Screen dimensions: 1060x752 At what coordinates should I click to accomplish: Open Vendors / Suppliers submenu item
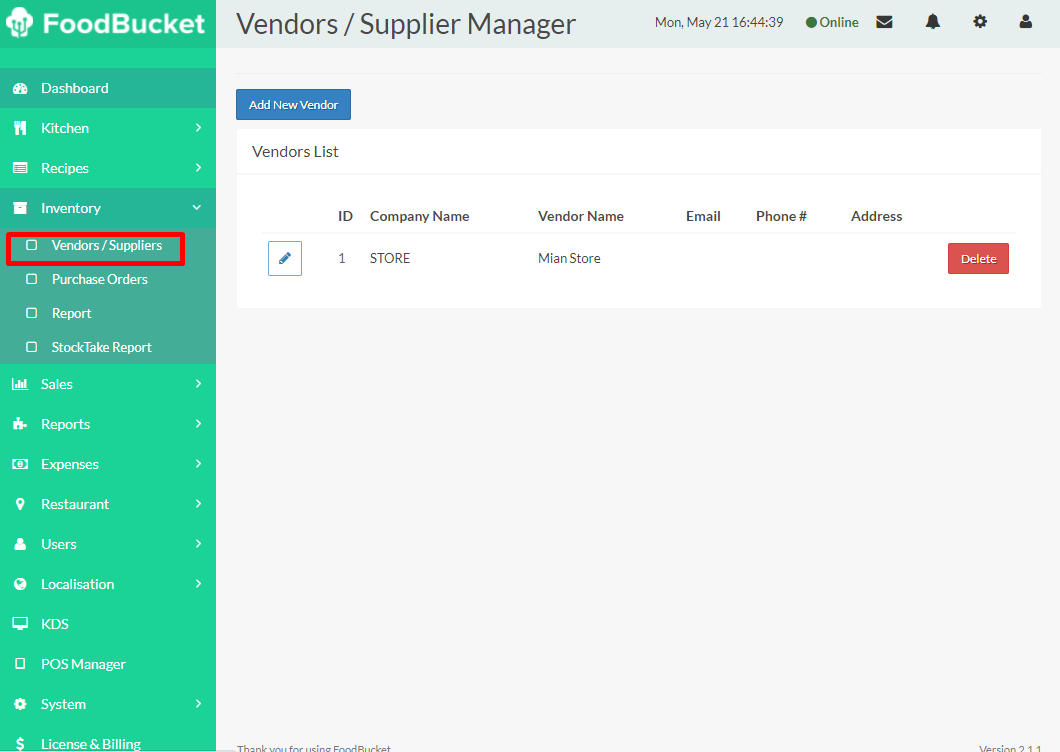(x=106, y=245)
